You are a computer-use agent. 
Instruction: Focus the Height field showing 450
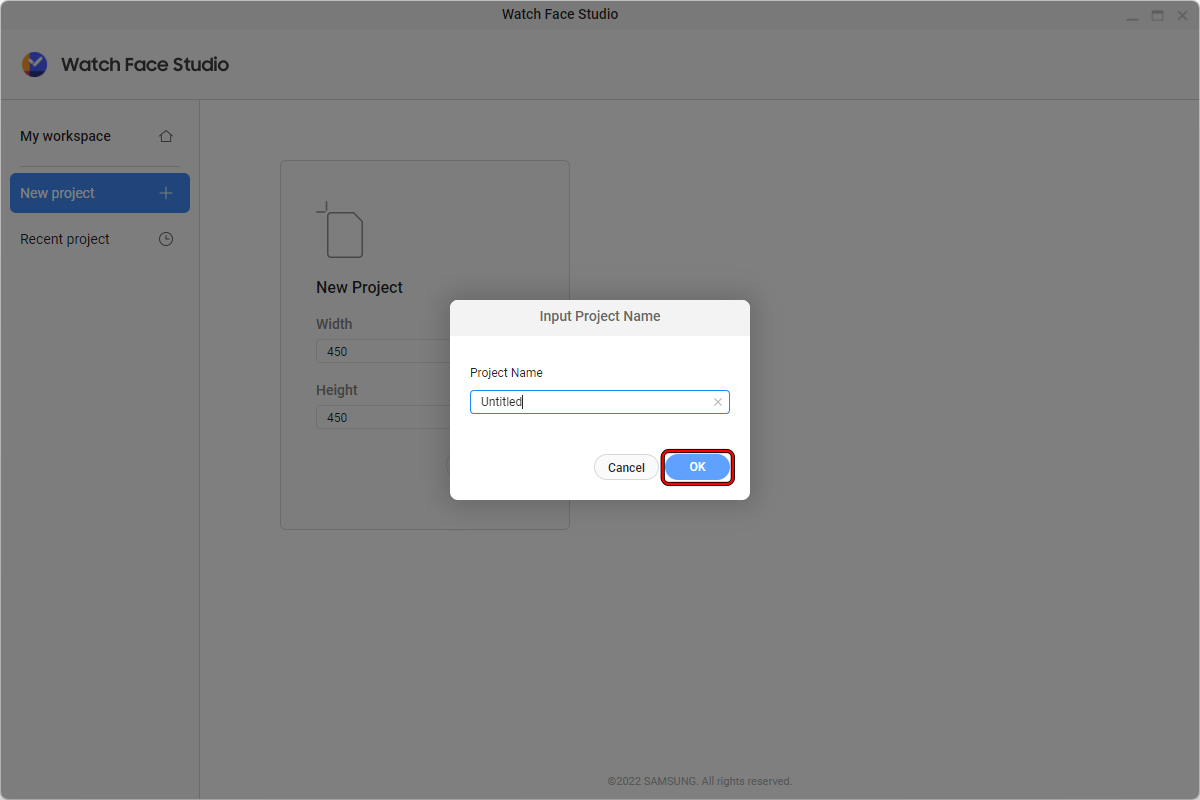385,417
